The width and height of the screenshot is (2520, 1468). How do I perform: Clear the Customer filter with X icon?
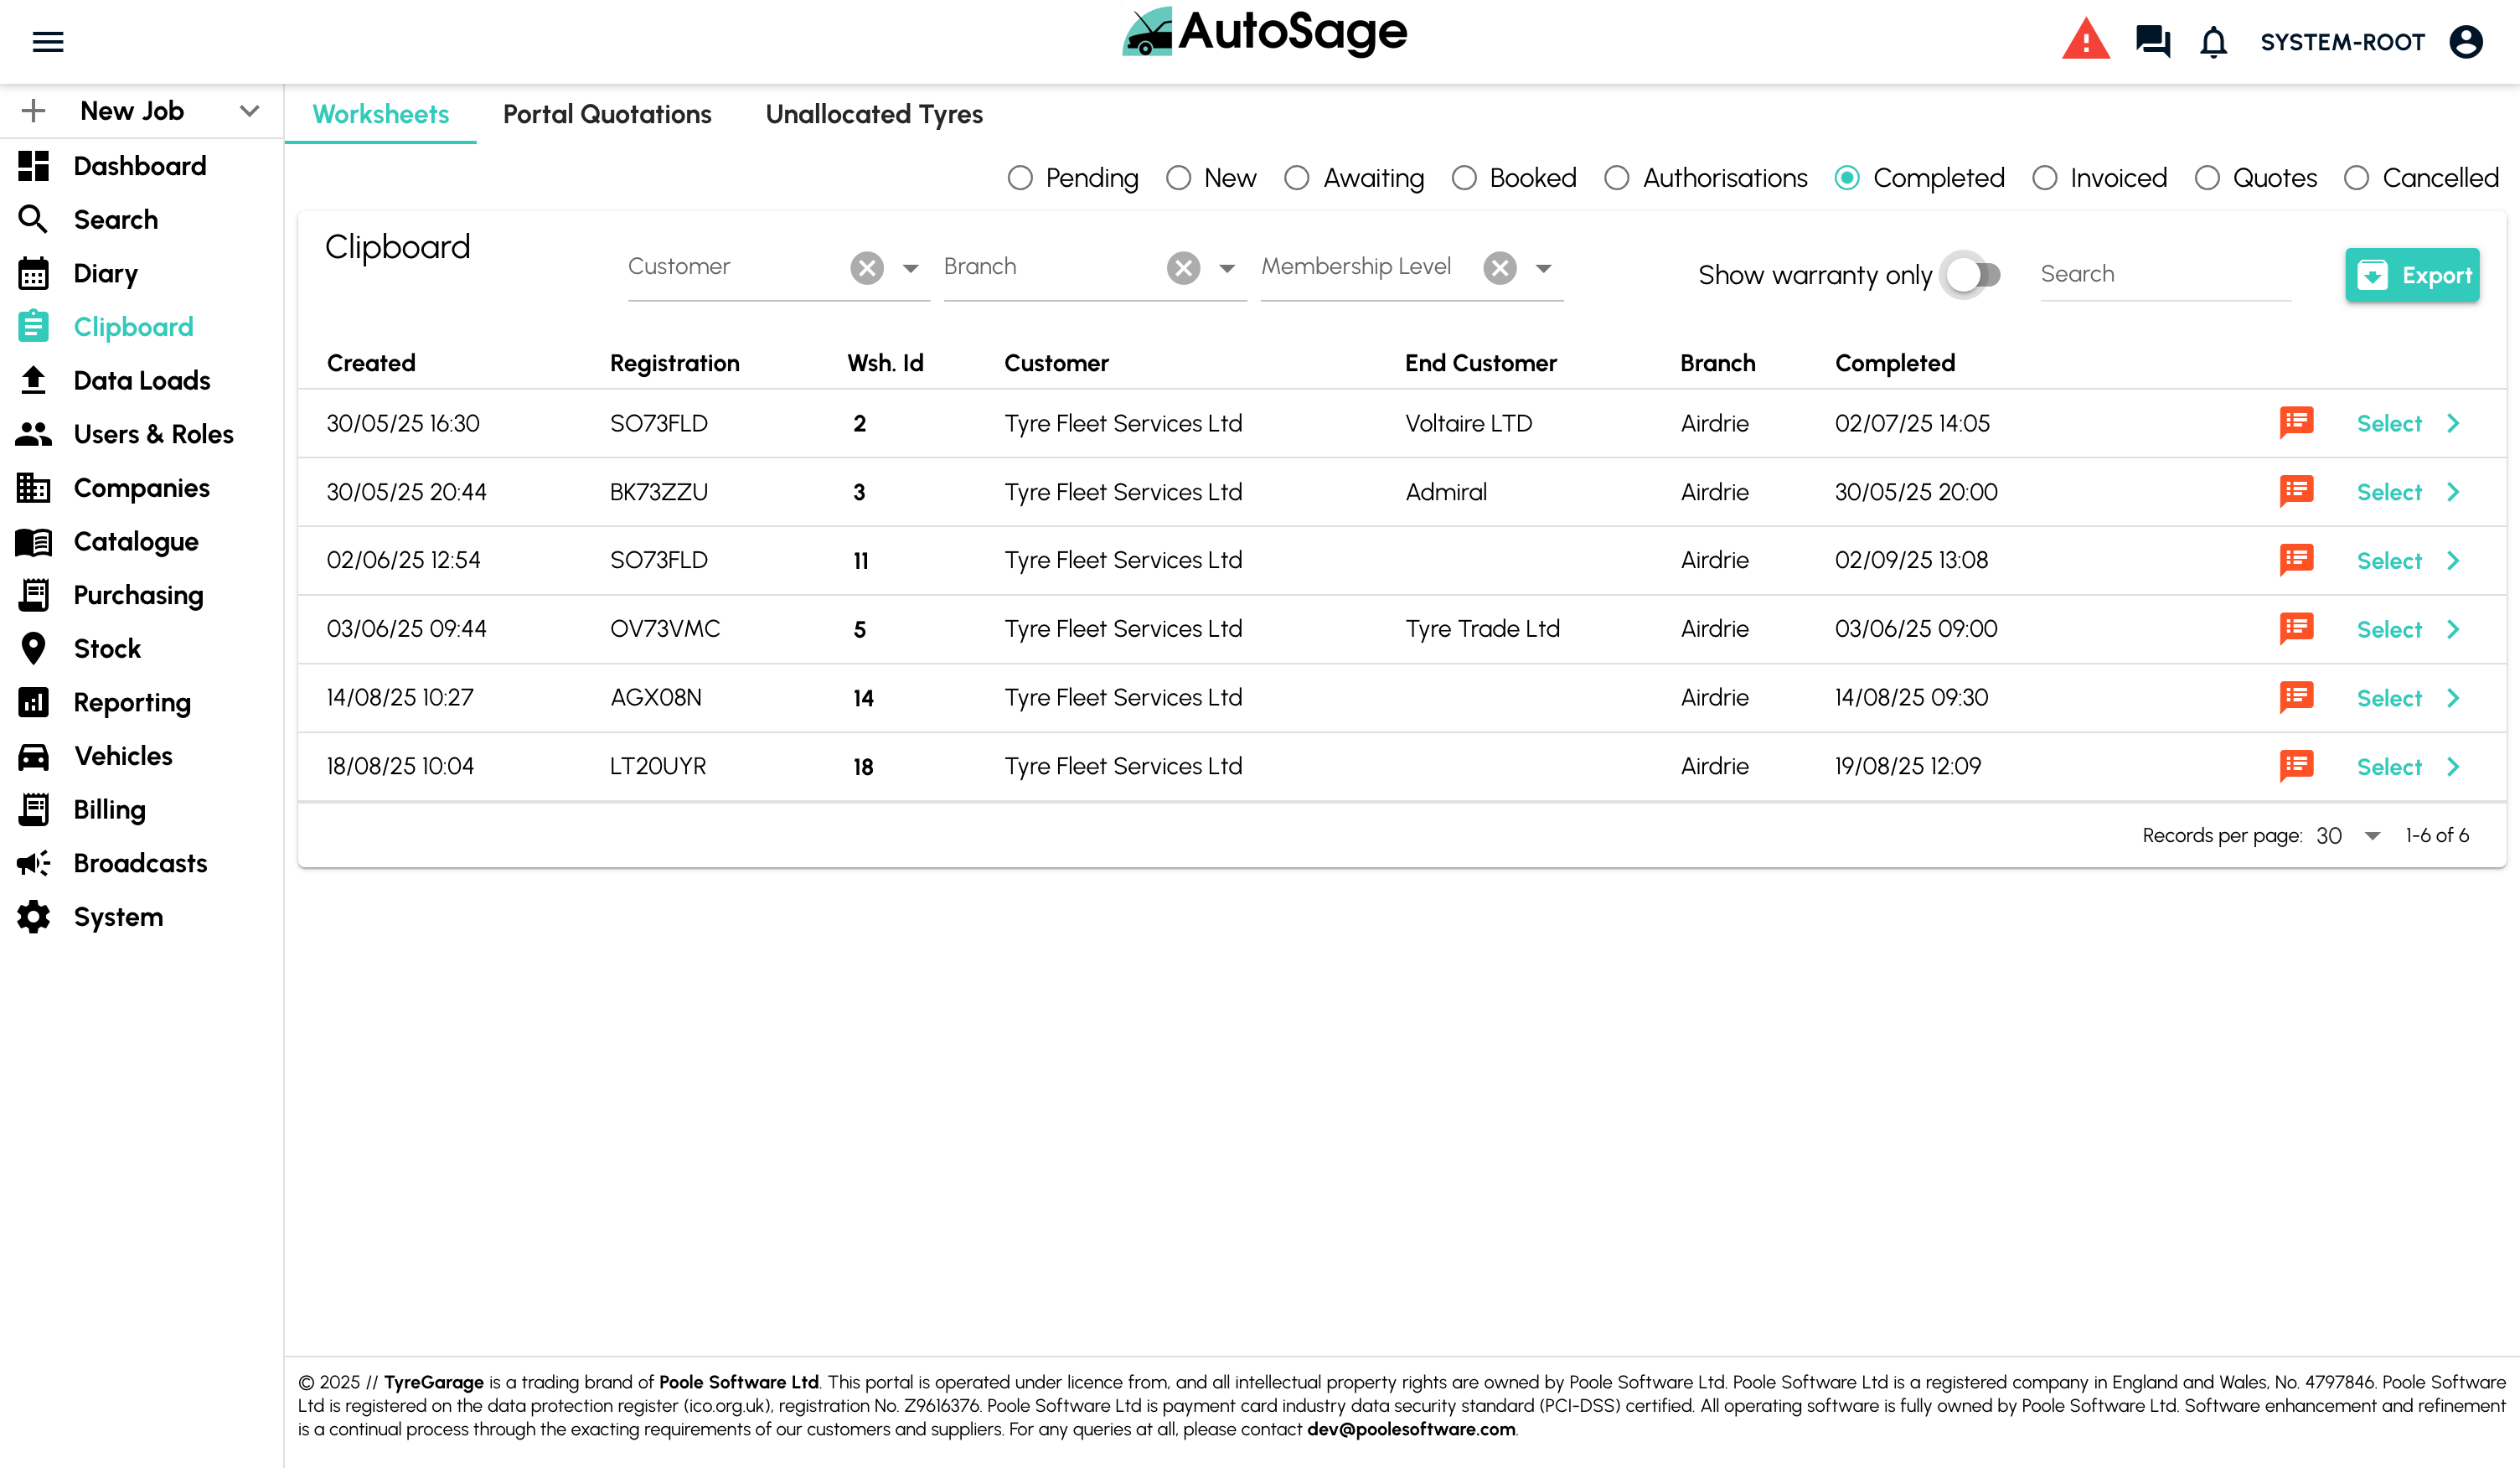click(x=867, y=267)
